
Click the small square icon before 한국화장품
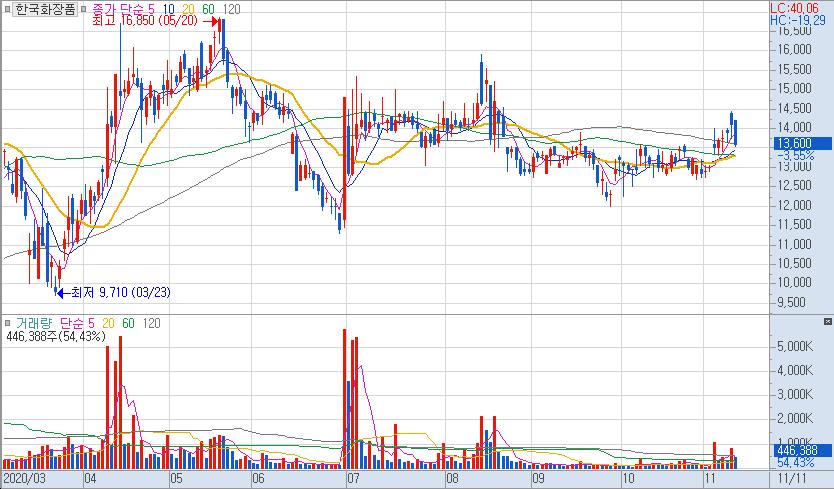[x=7, y=9]
